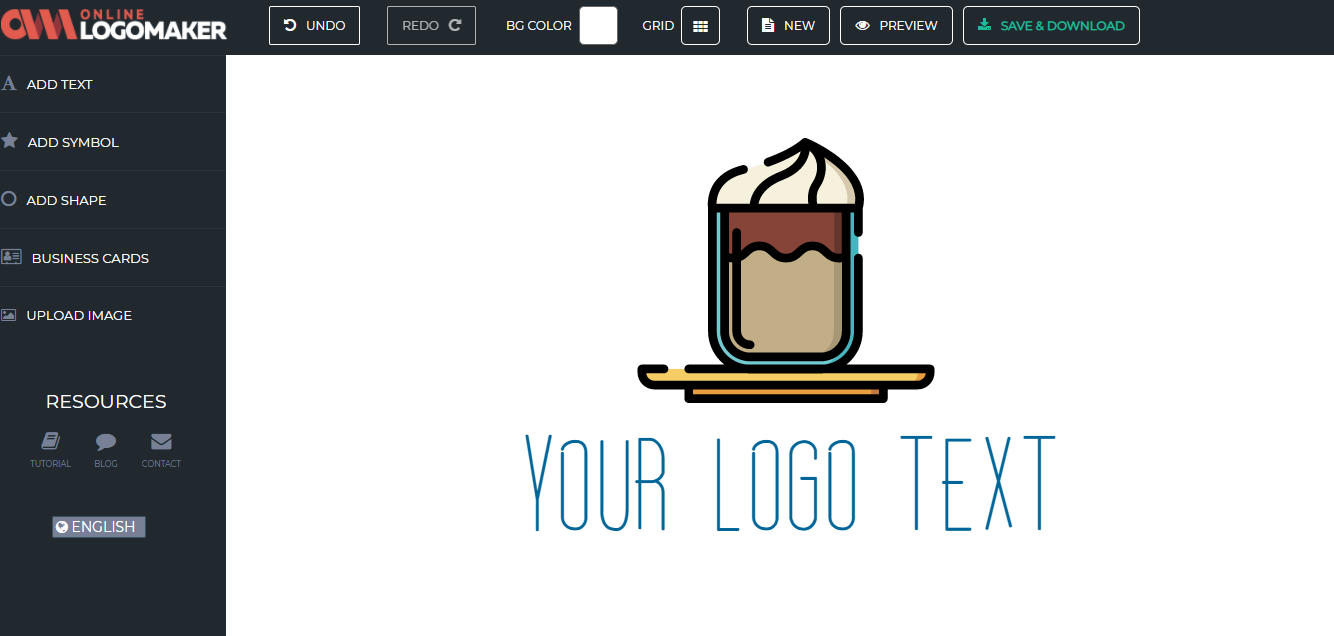
Task: Click the Blog speech bubble icon
Action: 106,440
